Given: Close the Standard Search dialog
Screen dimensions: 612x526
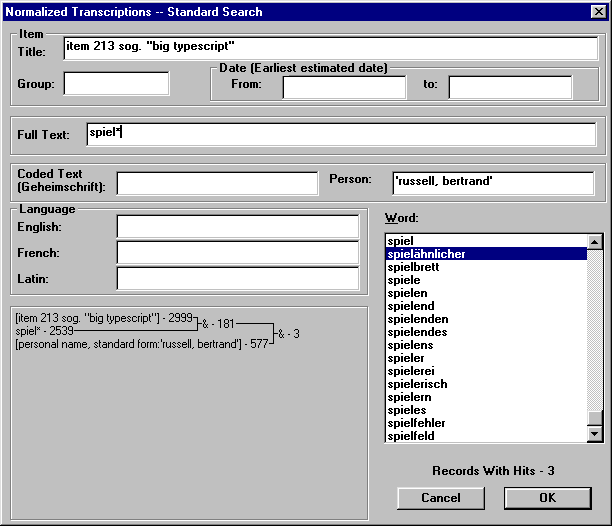Looking at the screenshot, I should tap(598, 11).
